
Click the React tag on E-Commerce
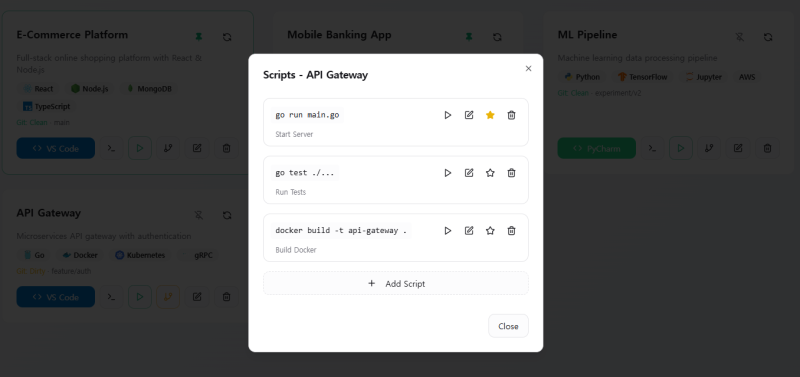click(x=38, y=89)
